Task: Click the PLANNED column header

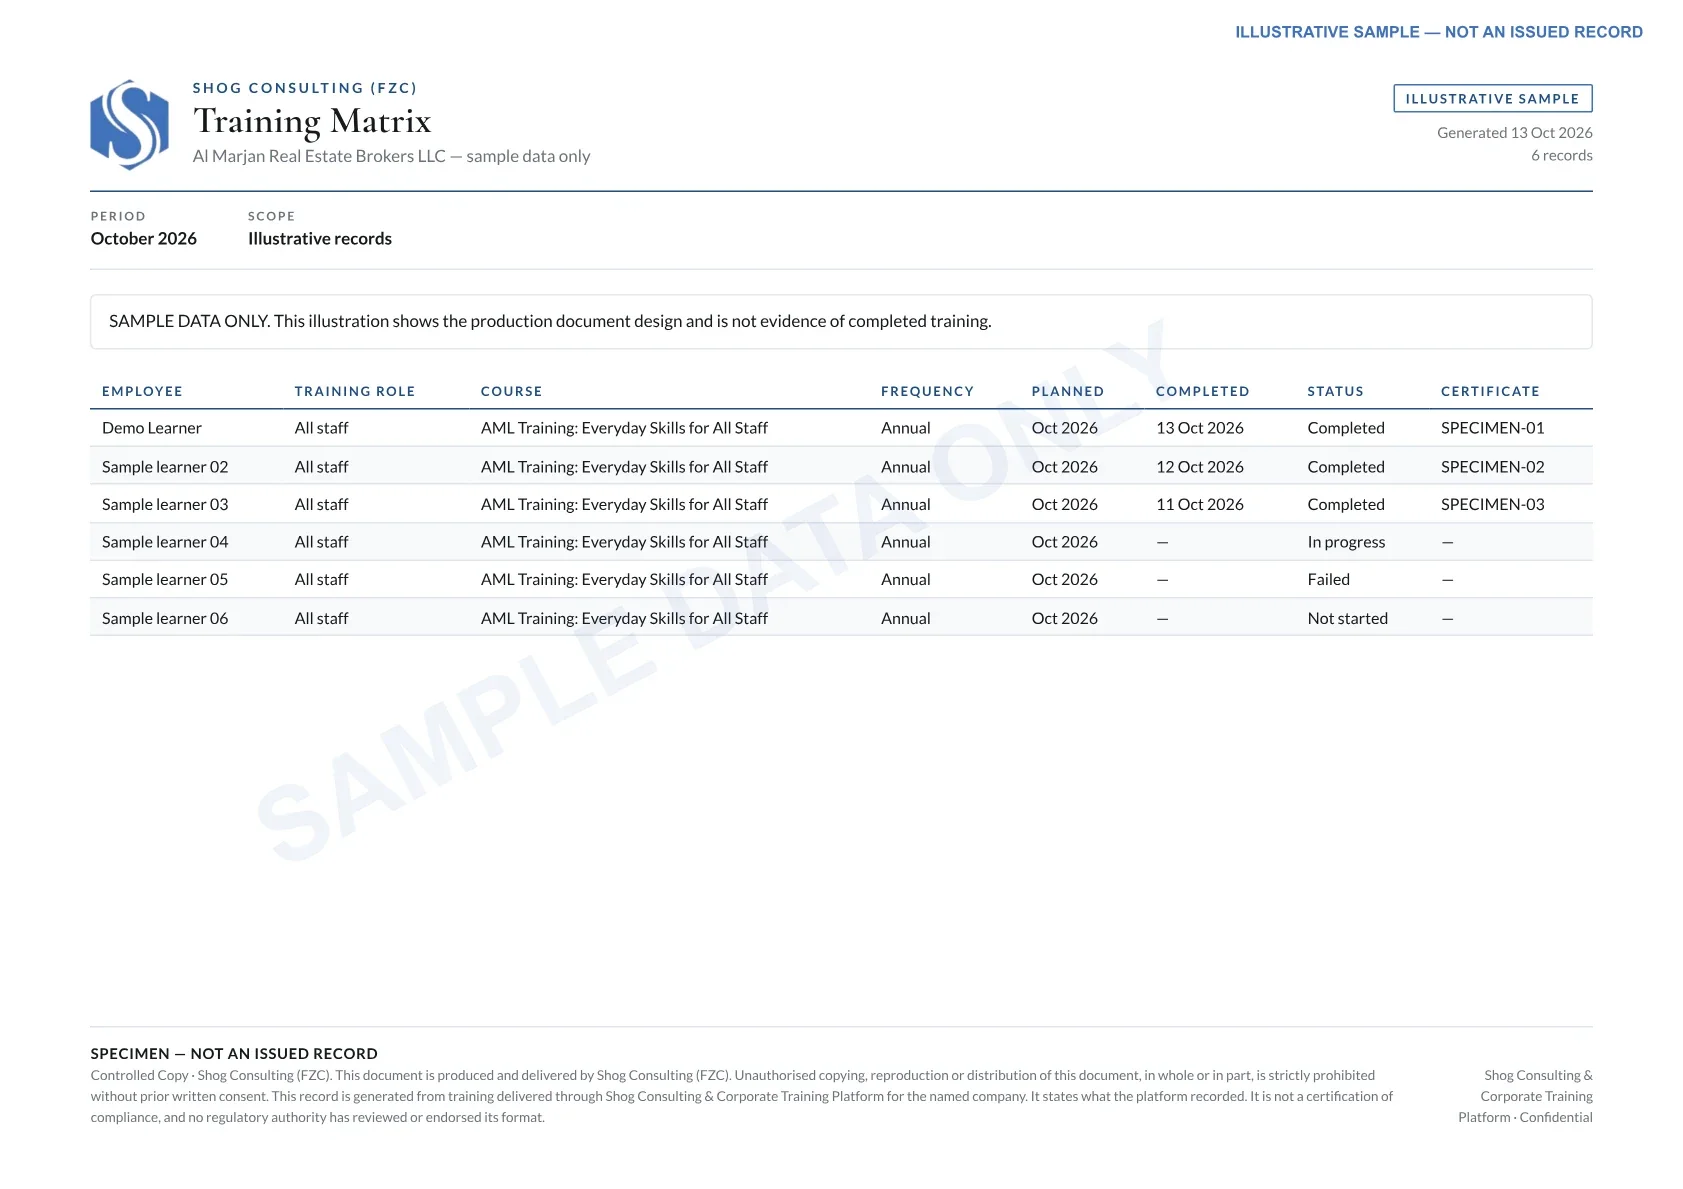Action: coord(1068,391)
